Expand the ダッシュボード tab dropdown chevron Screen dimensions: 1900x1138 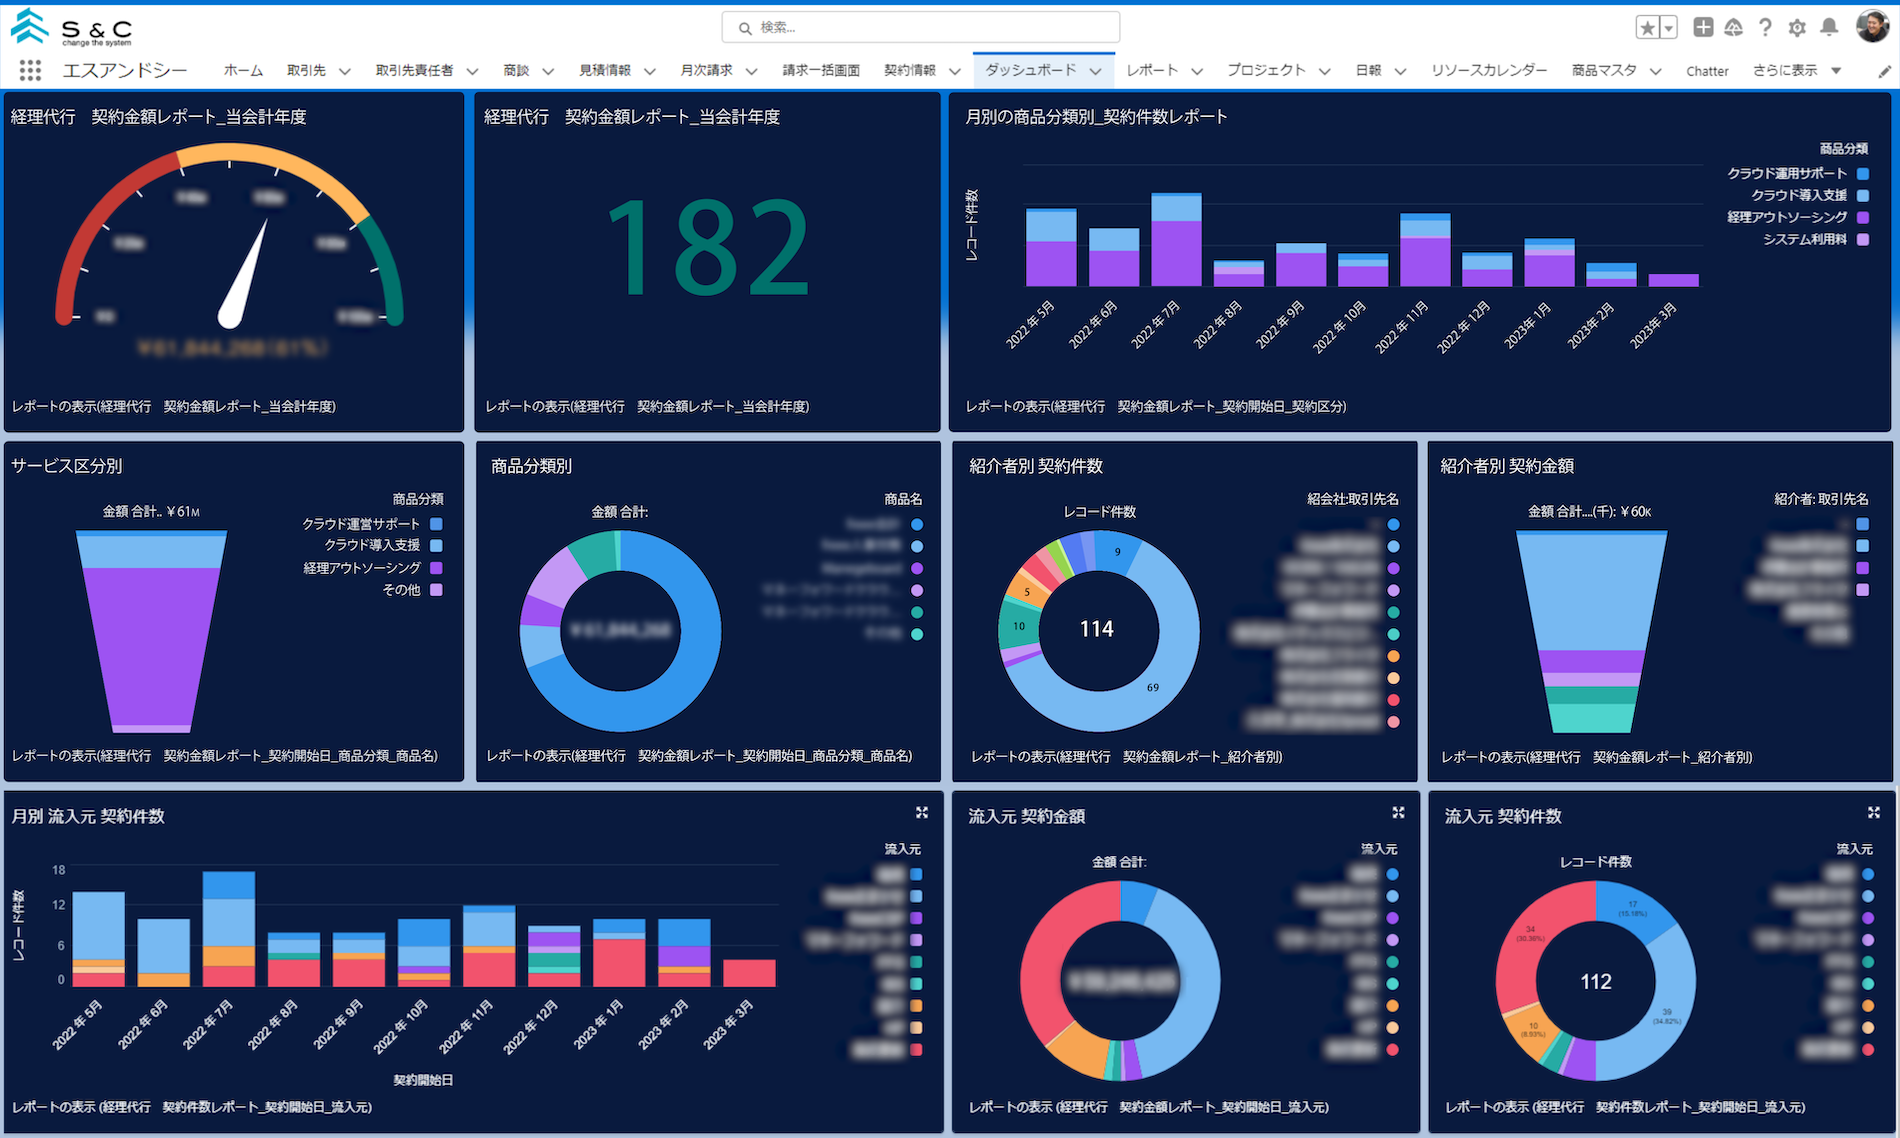[1095, 71]
